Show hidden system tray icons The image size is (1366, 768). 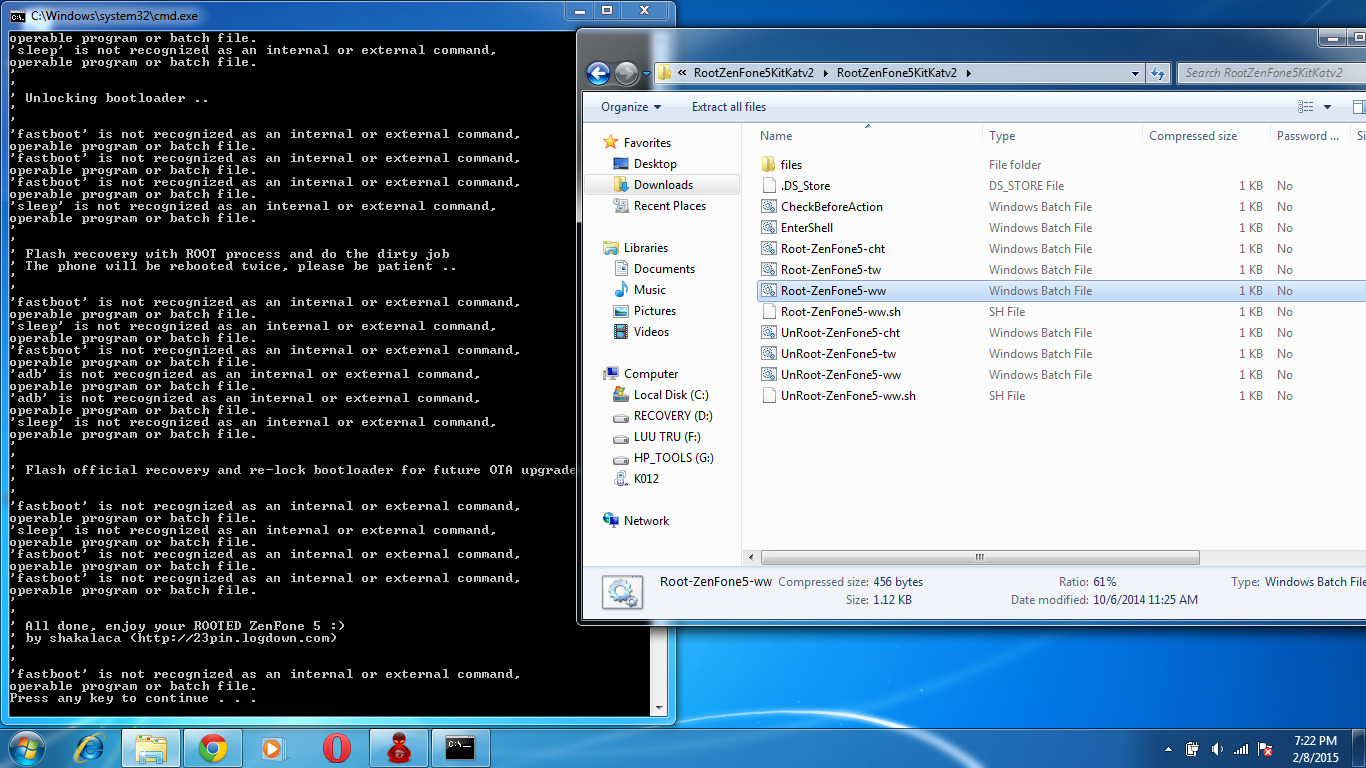(x=1168, y=749)
